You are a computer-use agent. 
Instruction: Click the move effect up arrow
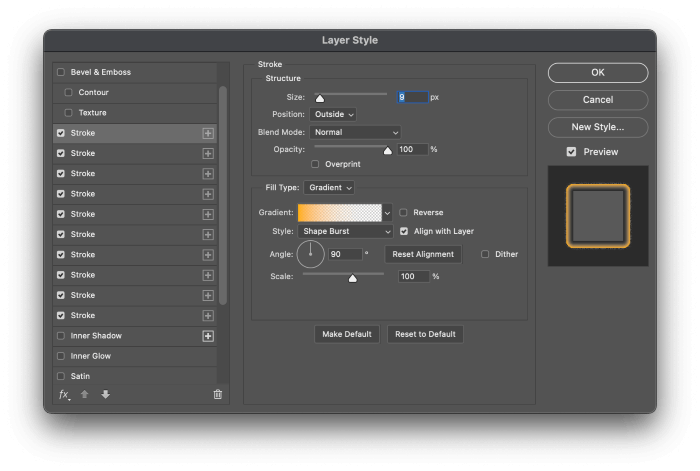coord(85,395)
